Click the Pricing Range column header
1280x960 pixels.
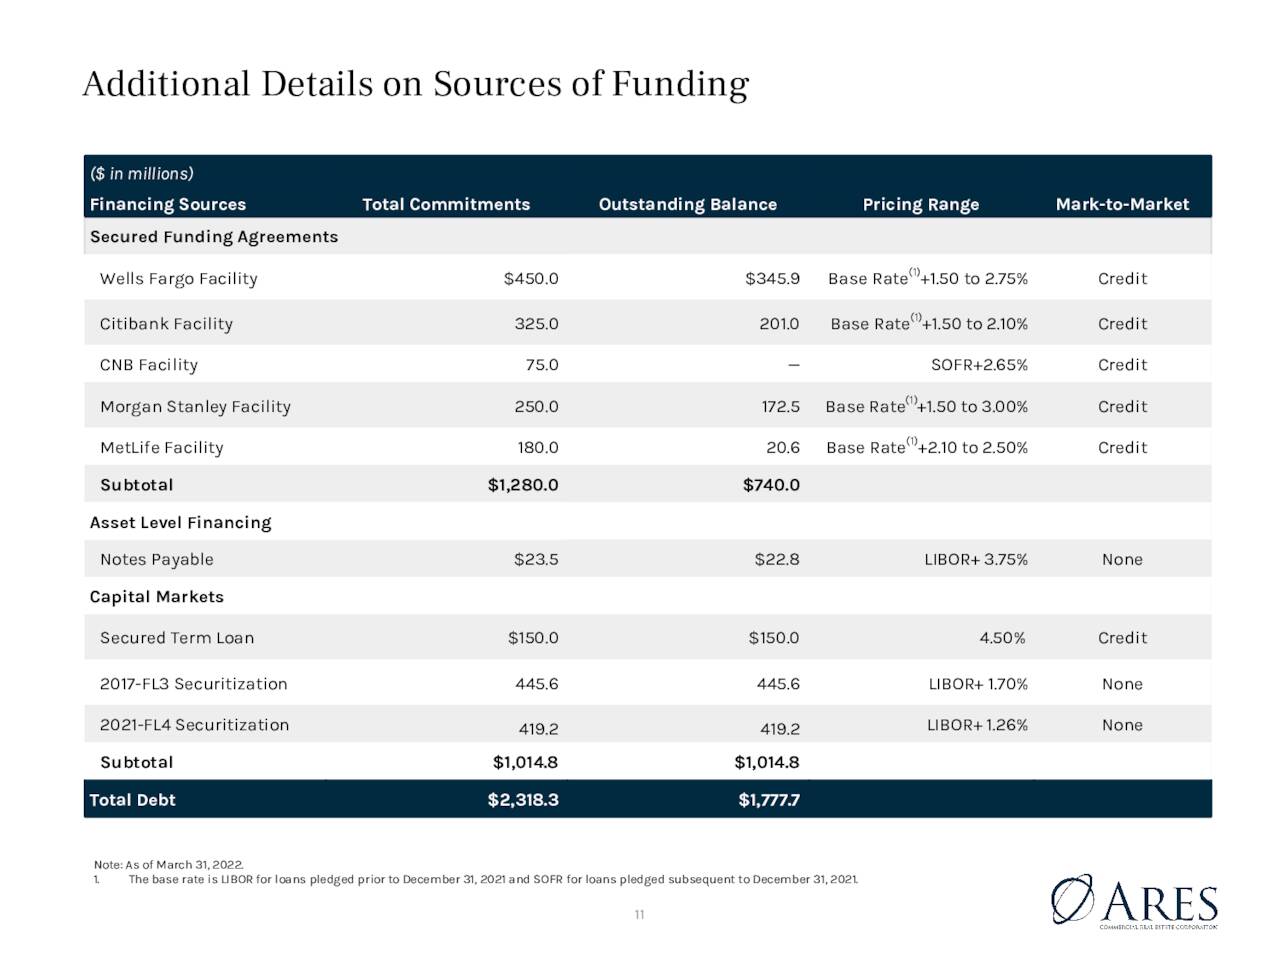921,204
